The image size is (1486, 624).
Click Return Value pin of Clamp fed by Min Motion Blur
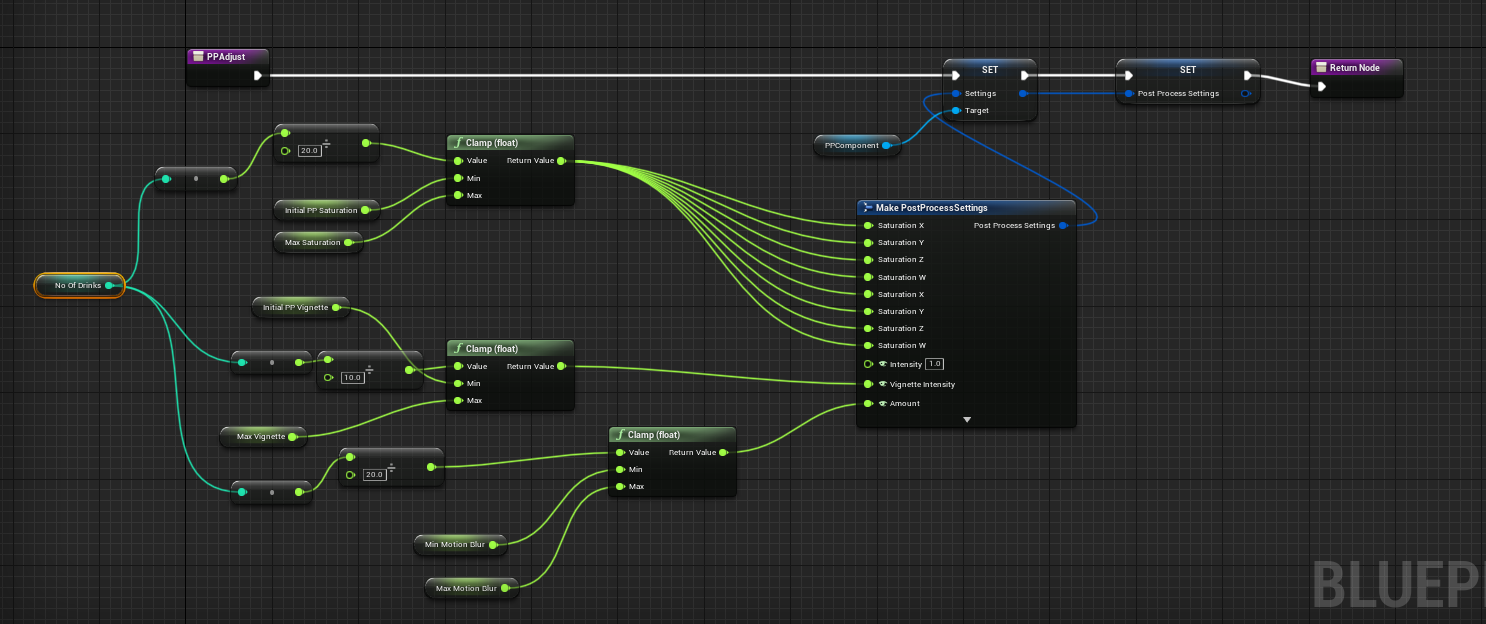[723, 453]
